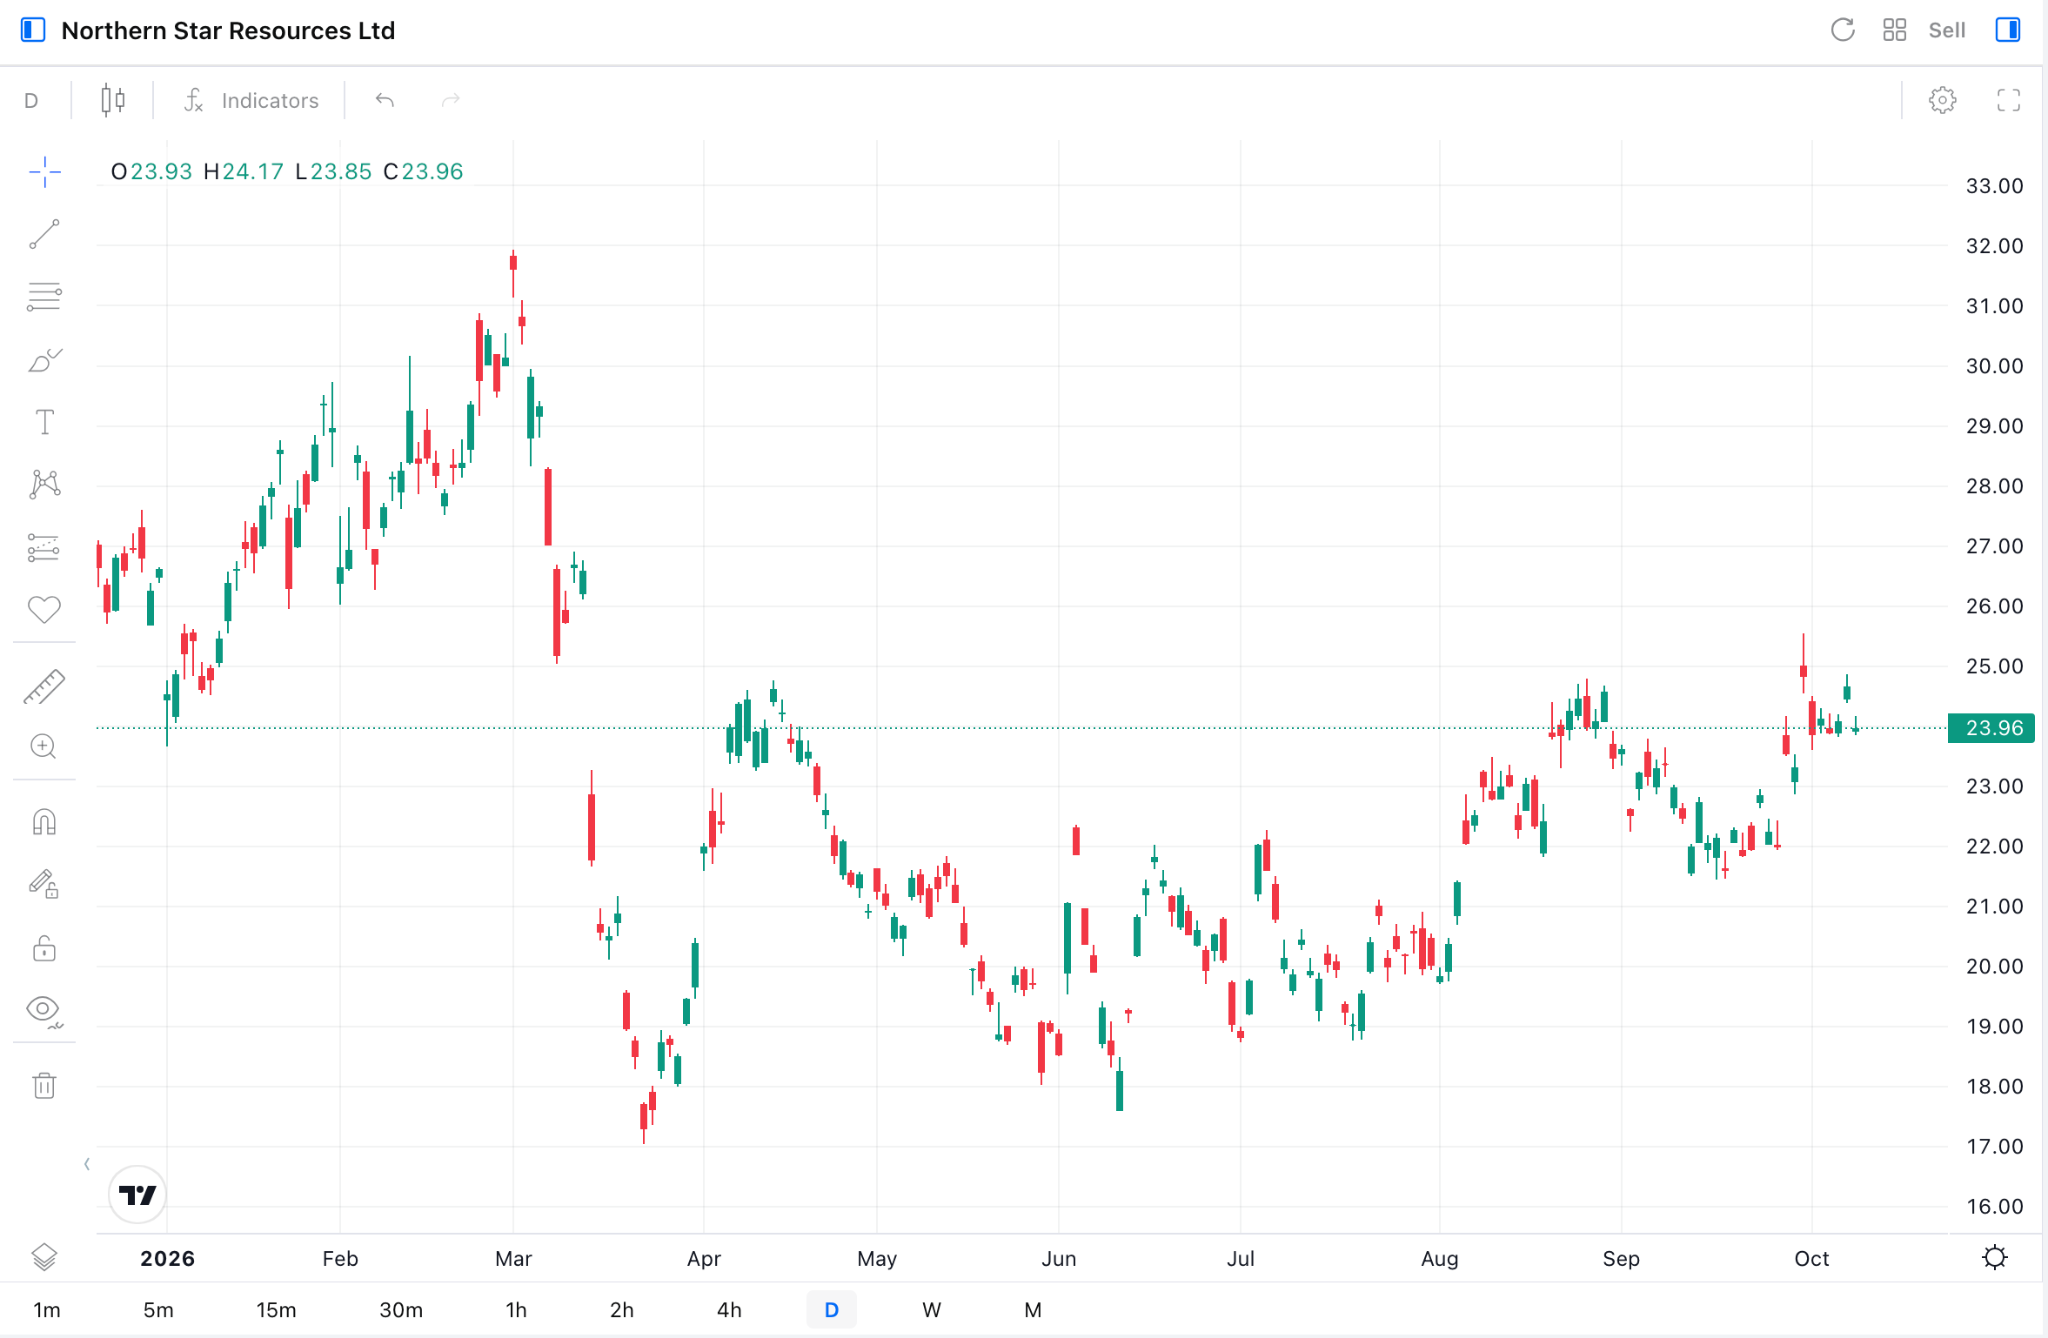Click the Sell button

(1946, 30)
